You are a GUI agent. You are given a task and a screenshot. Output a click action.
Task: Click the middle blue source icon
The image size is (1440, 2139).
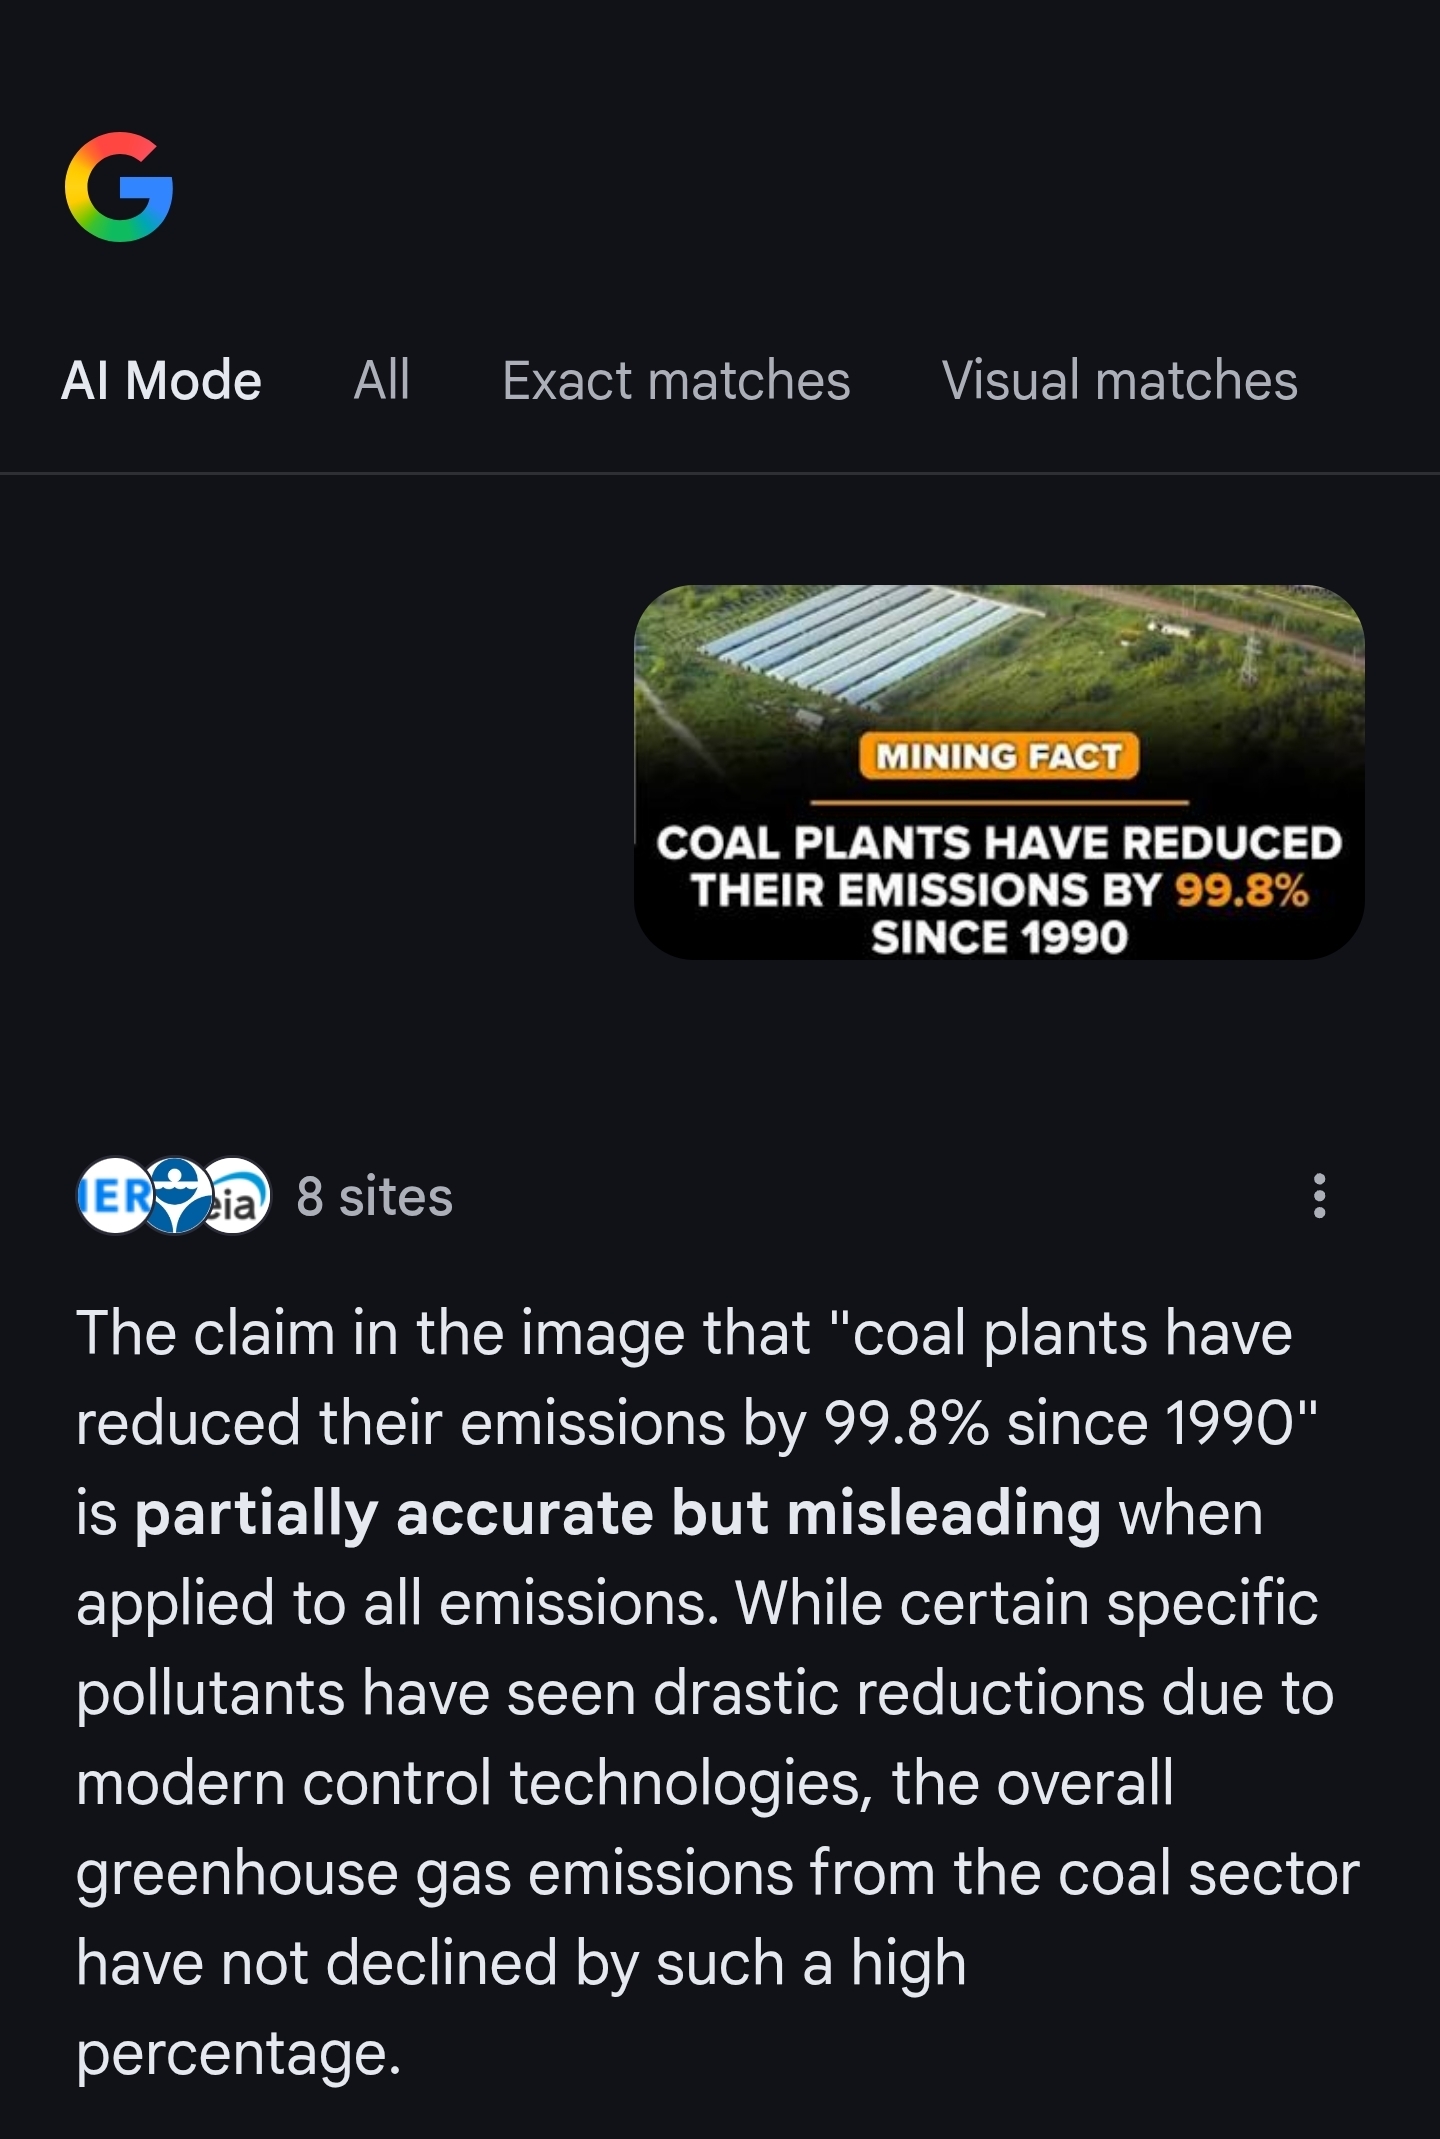[176, 1196]
